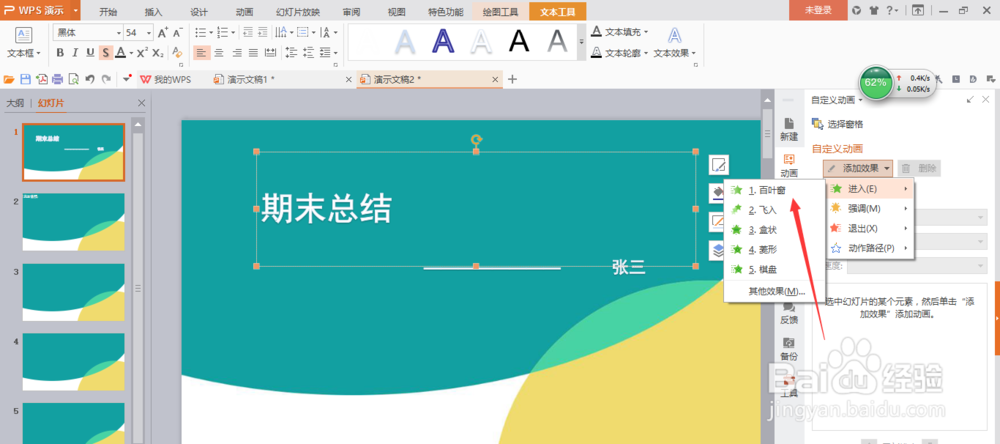Add new document tab plus button

tap(511, 79)
